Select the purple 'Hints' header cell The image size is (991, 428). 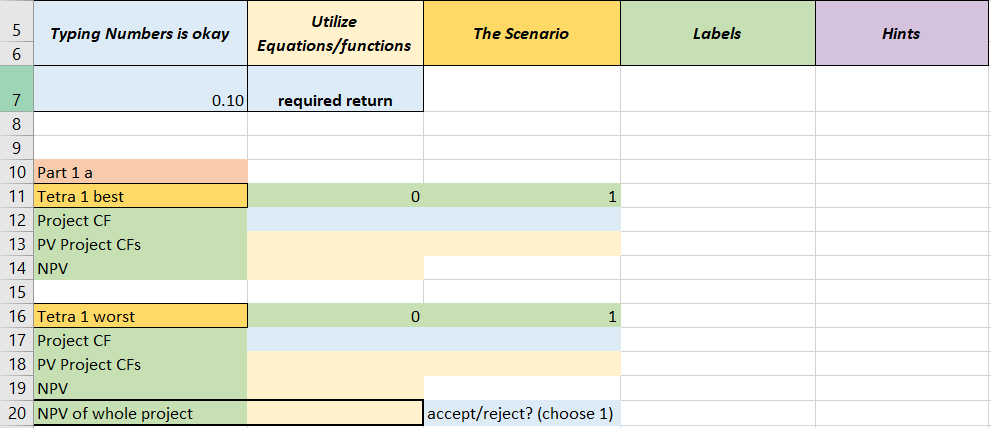click(901, 33)
